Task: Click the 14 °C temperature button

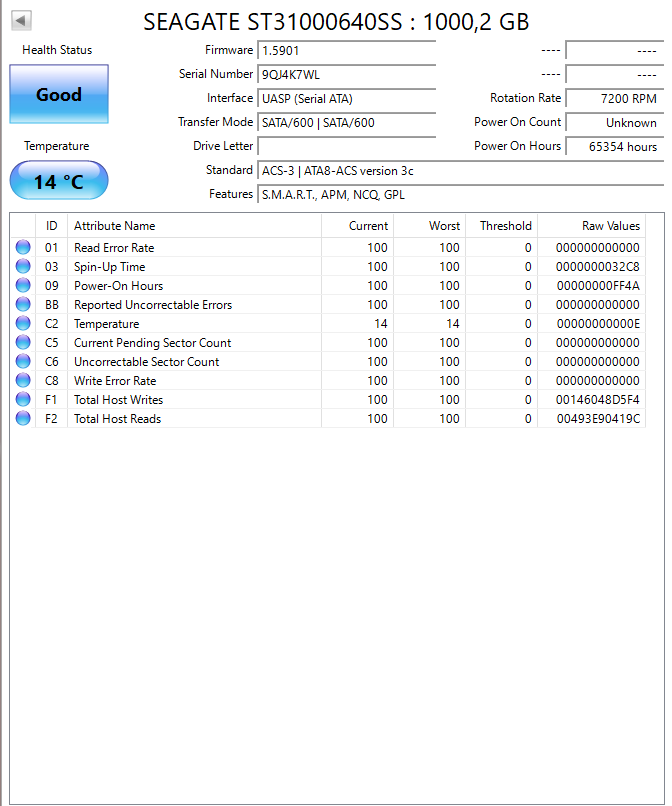Action: (59, 180)
